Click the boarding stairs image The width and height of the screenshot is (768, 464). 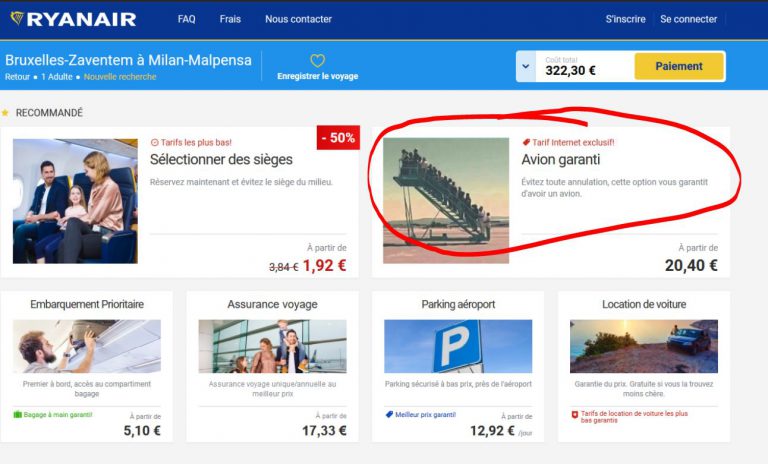tap(446, 201)
